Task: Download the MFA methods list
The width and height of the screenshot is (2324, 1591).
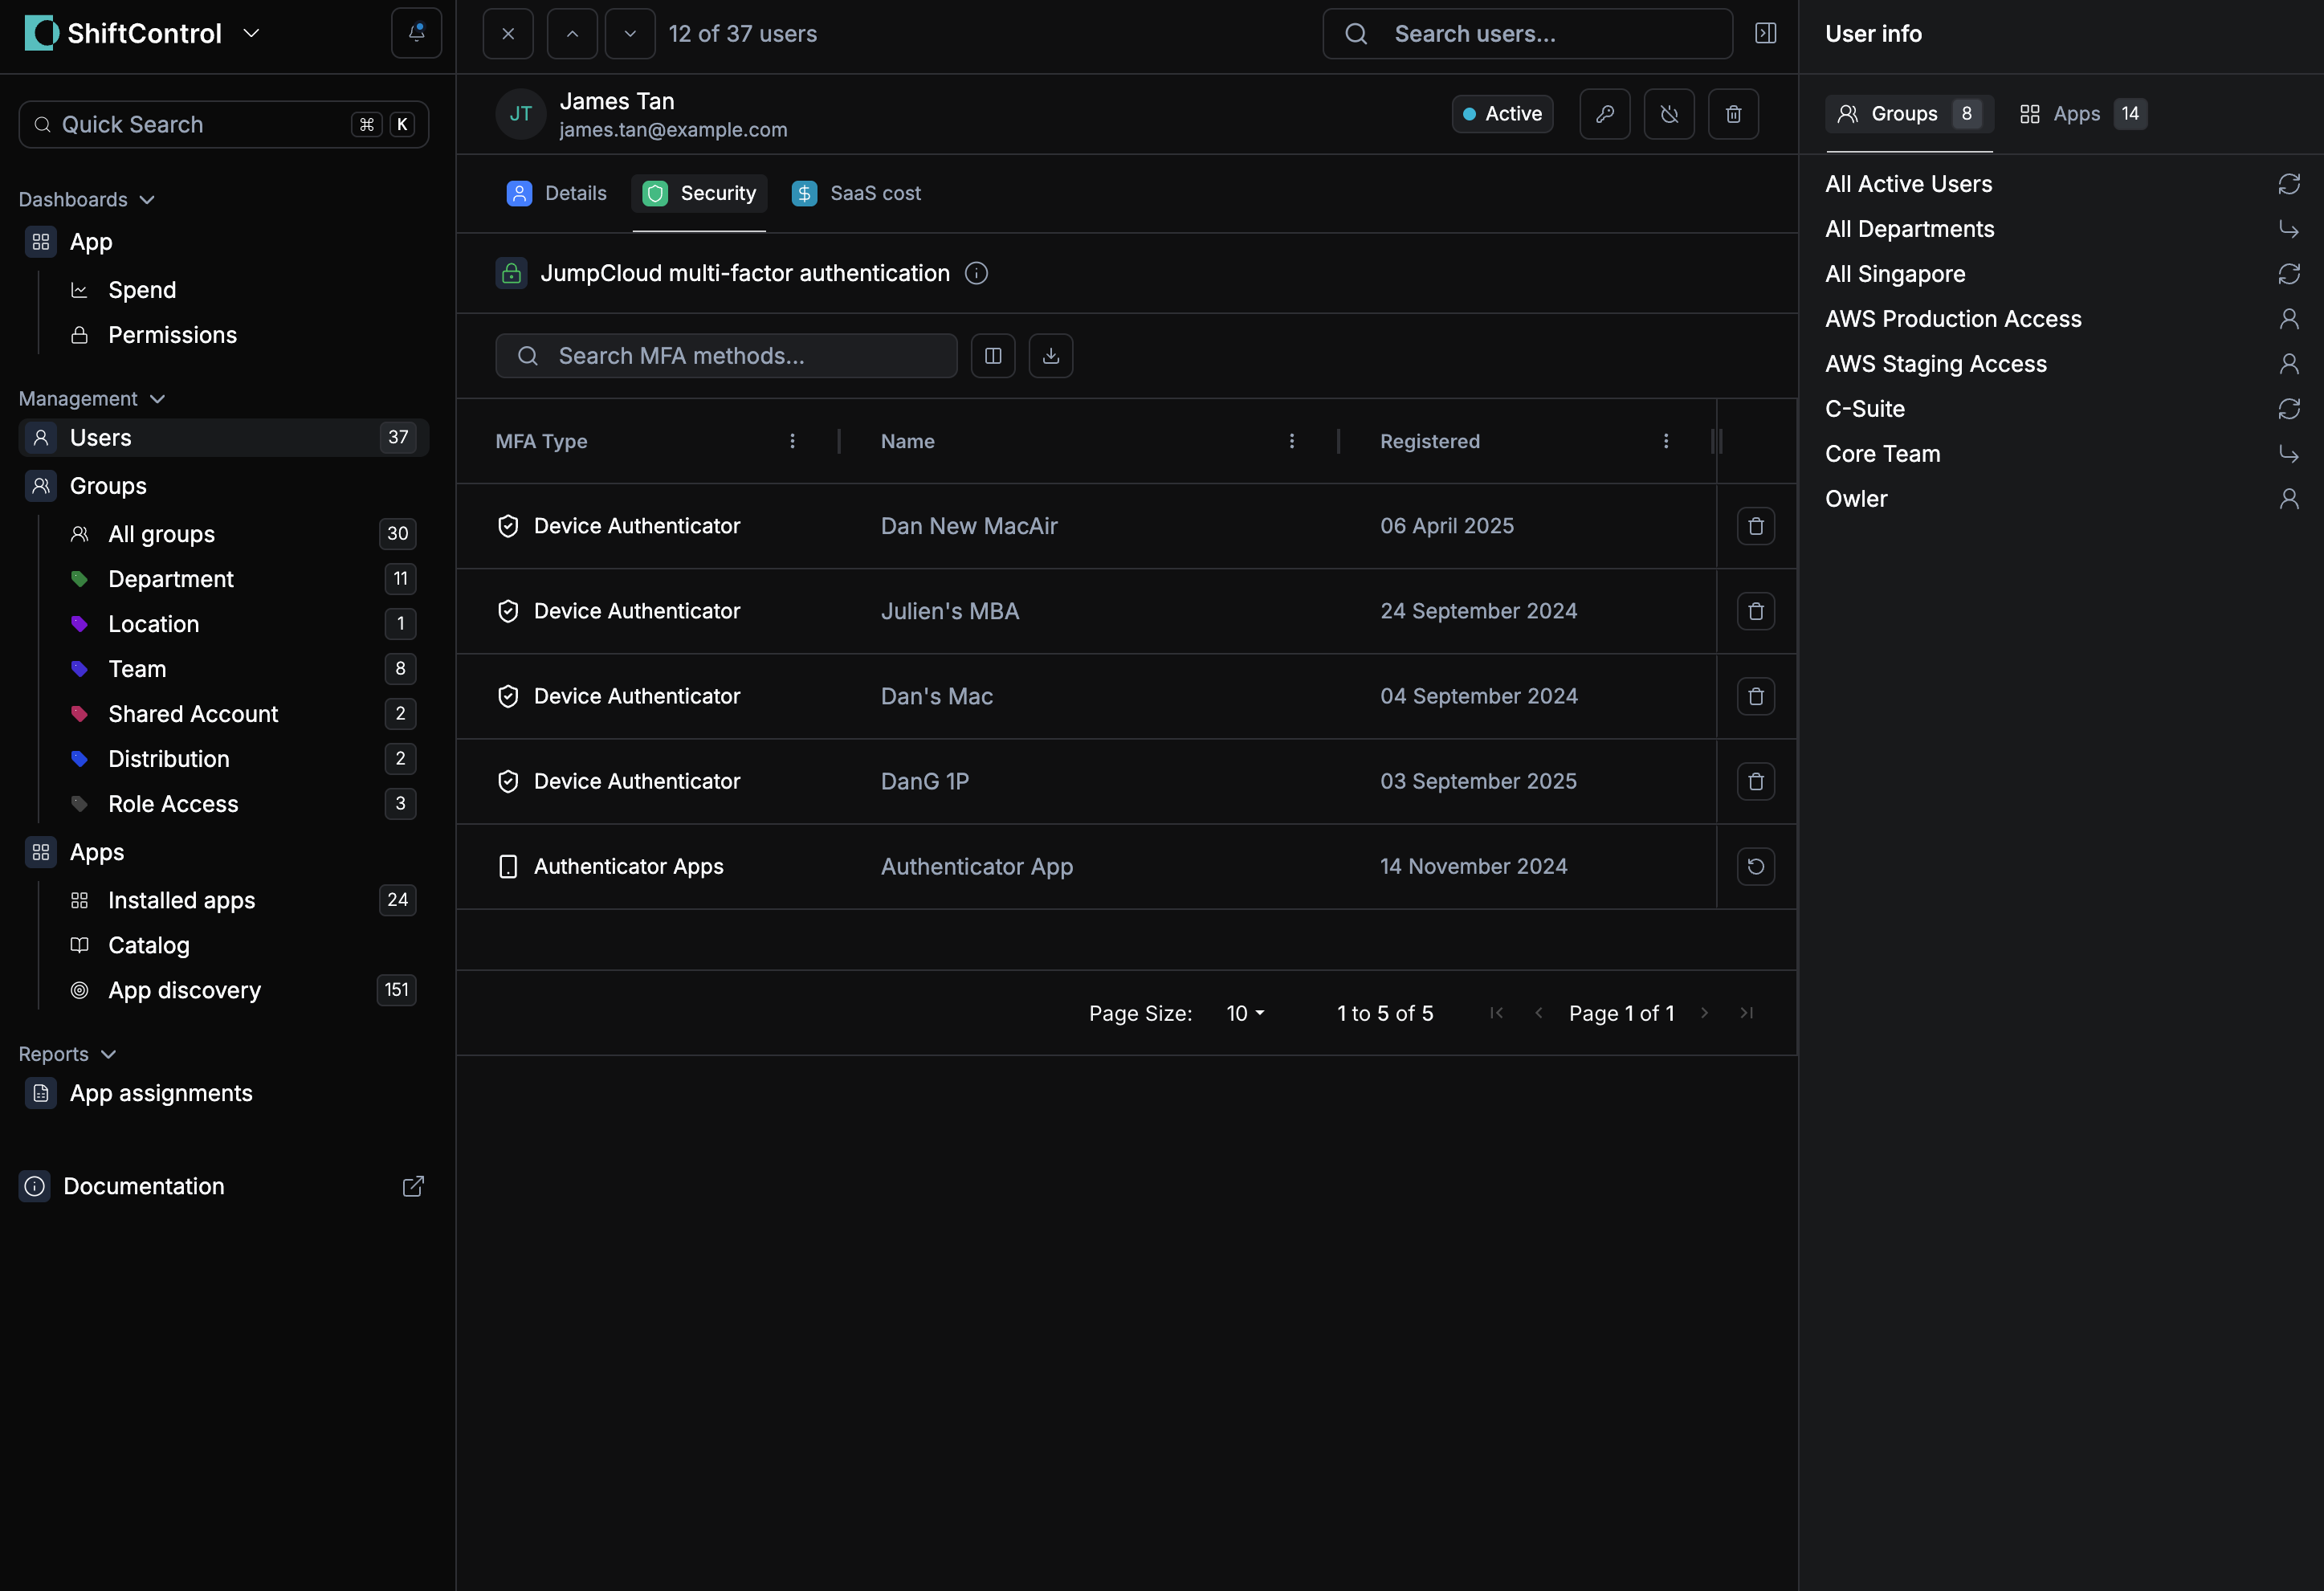Action: [1050, 356]
